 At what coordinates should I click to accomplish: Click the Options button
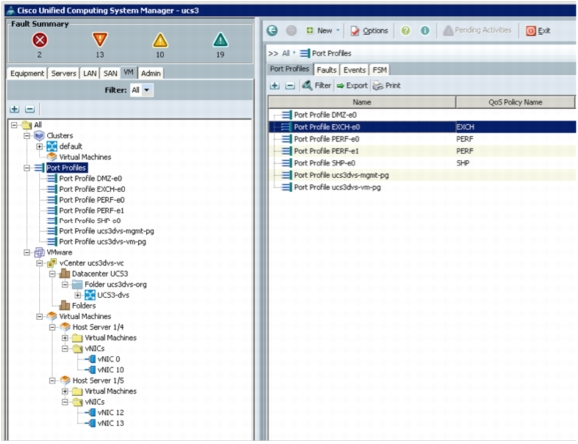[x=369, y=31]
